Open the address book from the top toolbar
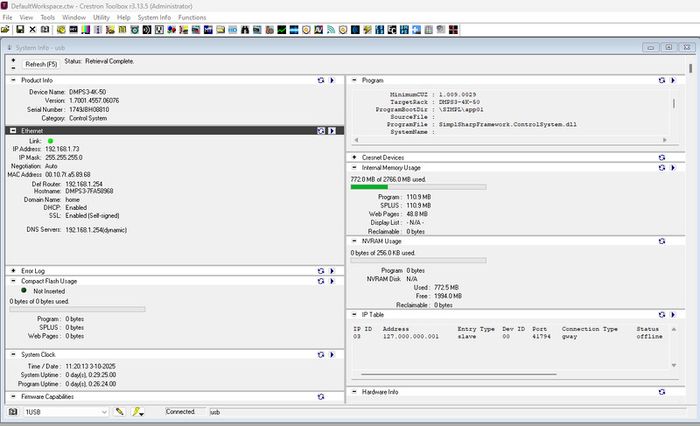This screenshot has width=700, height=426. tap(45, 29)
